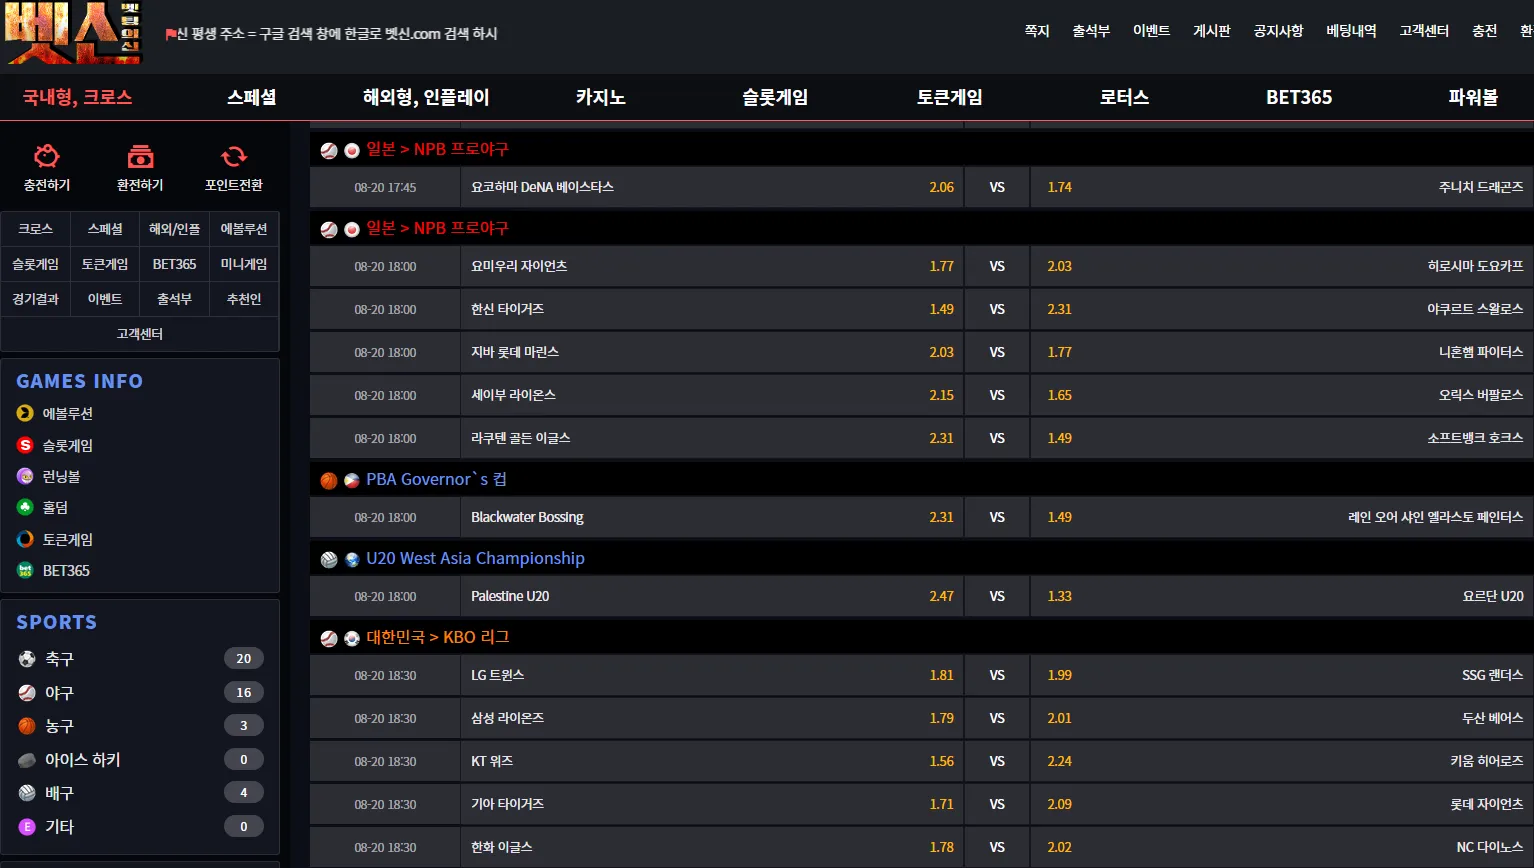
Task: Click the BET365 icon in Games Info
Action: [26, 570]
